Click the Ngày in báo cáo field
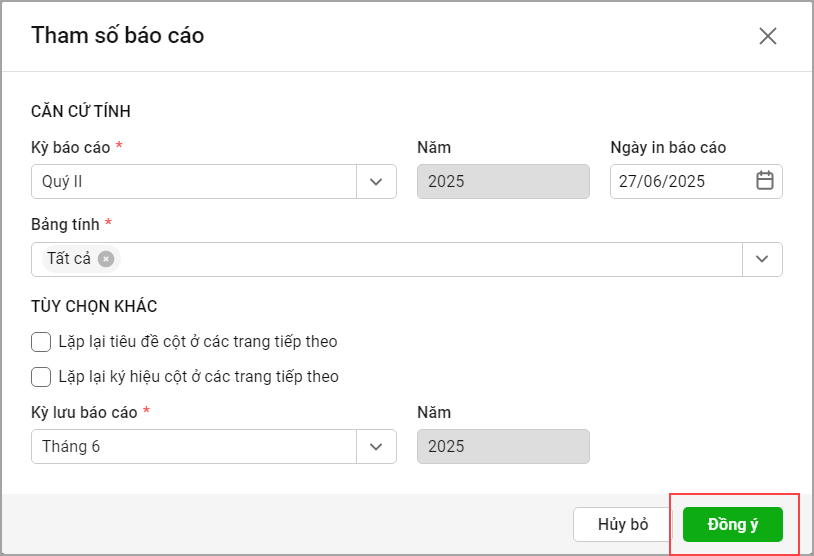The height and width of the screenshot is (556, 814). 680,182
